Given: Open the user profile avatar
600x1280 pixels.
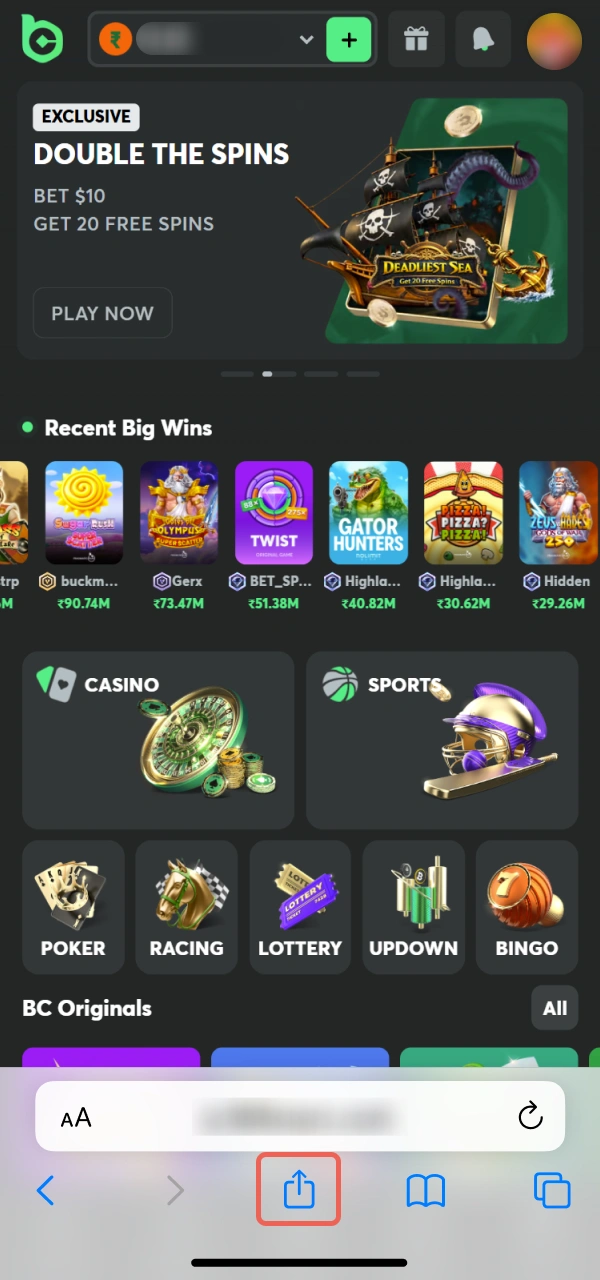Looking at the screenshot, I should 554,40.
